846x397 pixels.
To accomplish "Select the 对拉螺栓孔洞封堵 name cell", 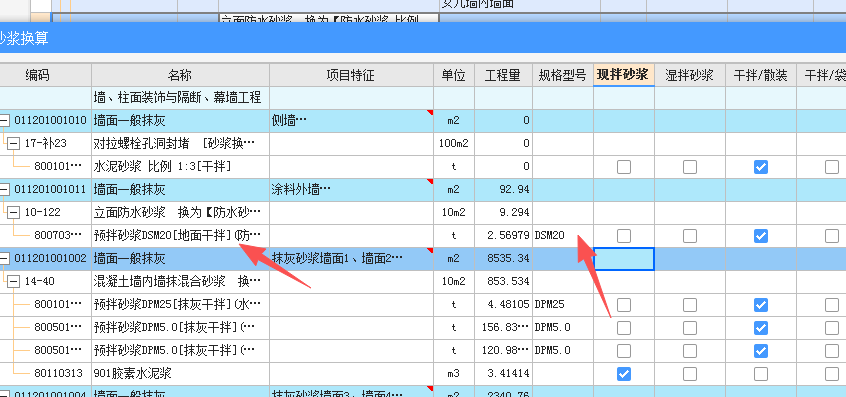I will coord(180,144).
